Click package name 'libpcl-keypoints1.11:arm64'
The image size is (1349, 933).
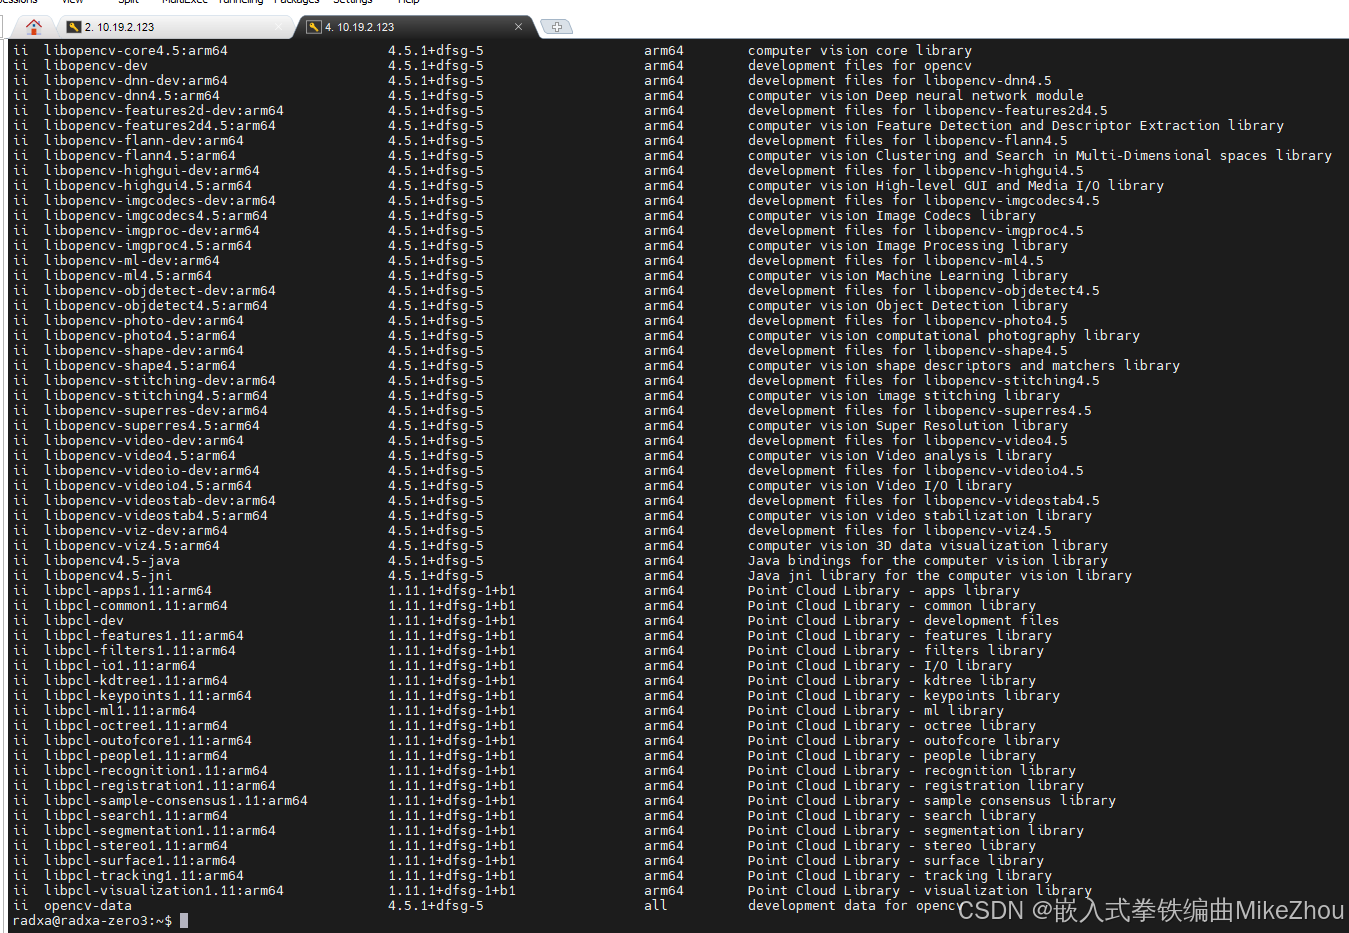click(148, 695)
